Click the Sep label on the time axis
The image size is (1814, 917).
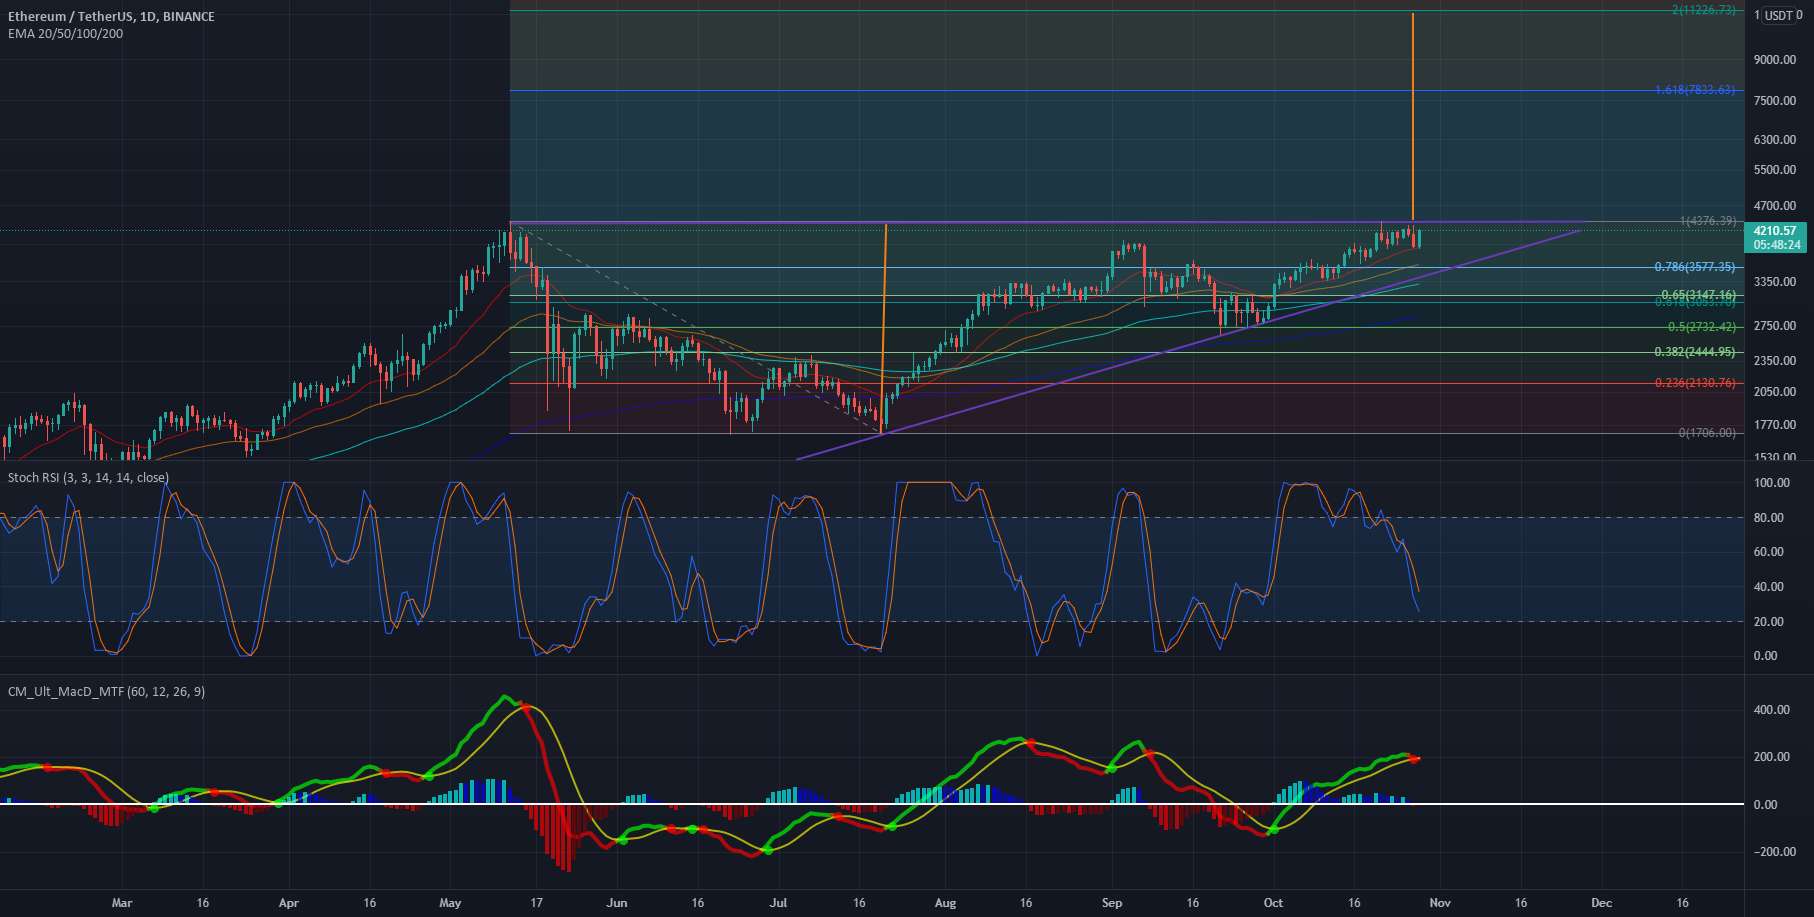coord(1112,903)
